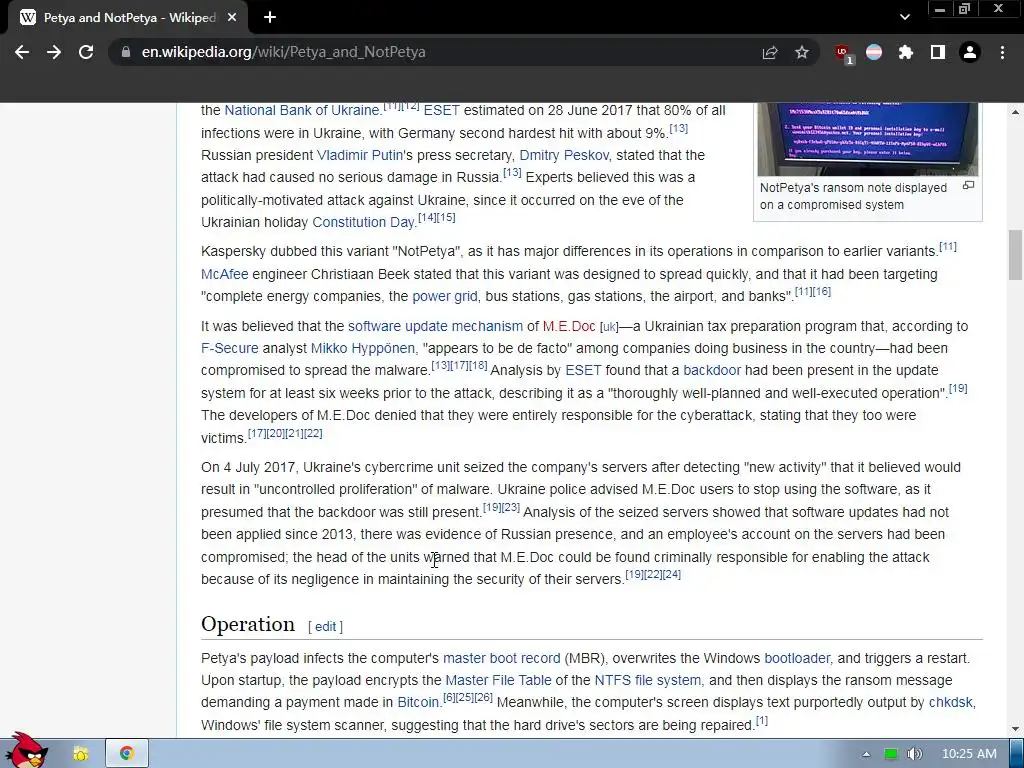Click the scrollbar up arrow
Viewport: 1024px width, 768px height.
coord(1016,112)
